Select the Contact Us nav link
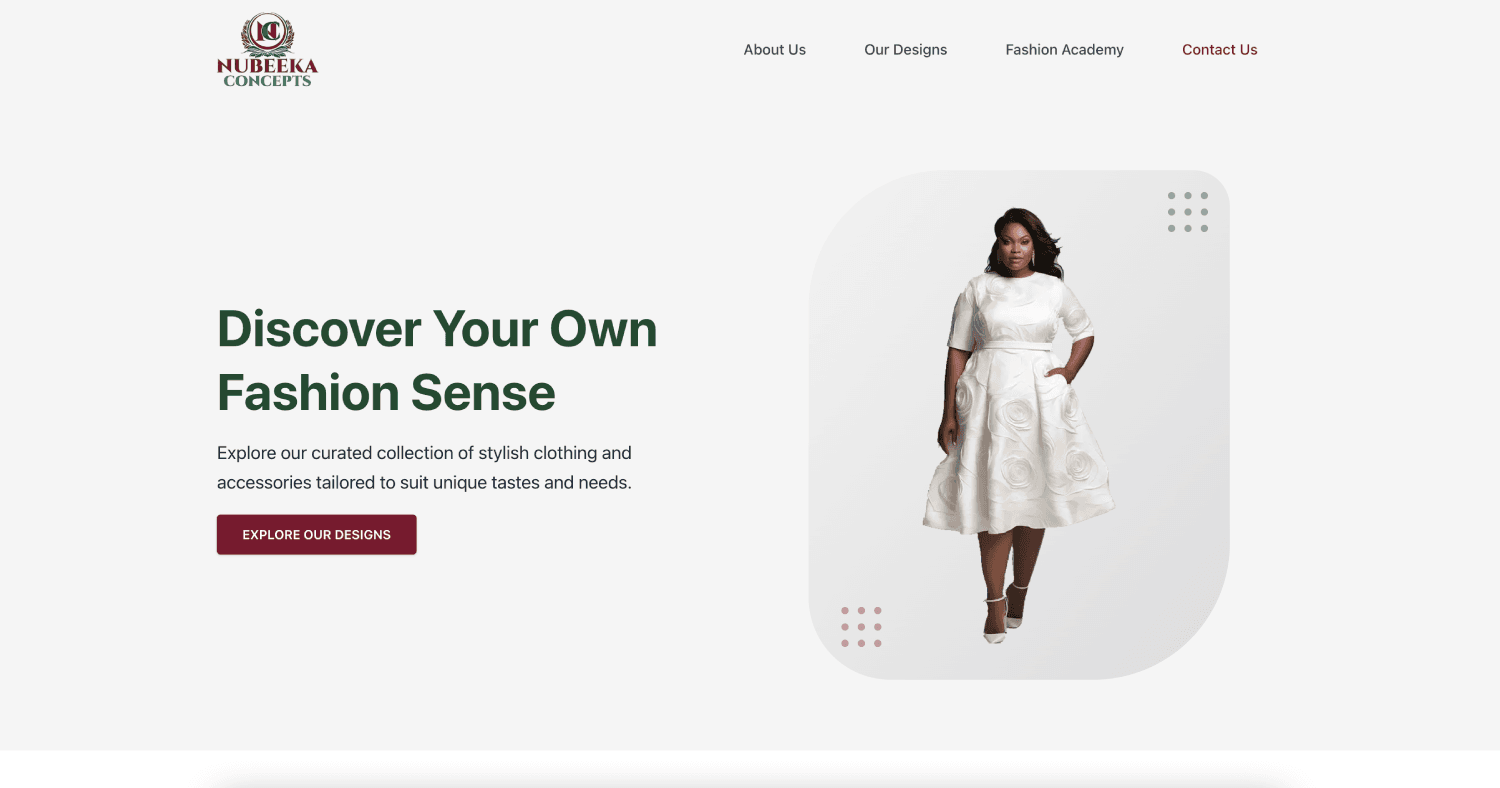Viewport: 1500px width, 788px height. click(1219, 50)
